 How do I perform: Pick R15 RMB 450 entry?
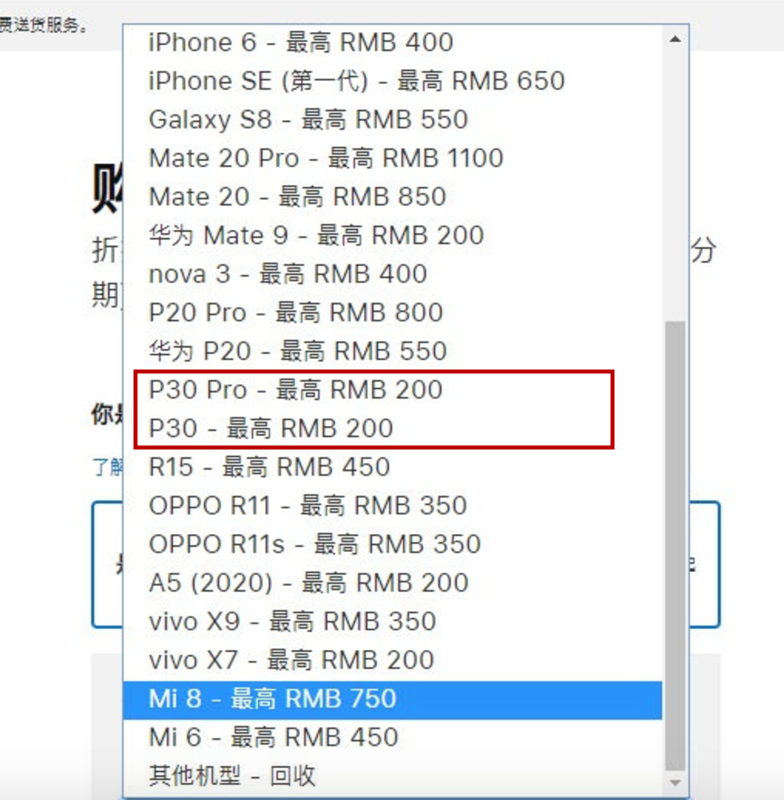(x=393, y=467)
